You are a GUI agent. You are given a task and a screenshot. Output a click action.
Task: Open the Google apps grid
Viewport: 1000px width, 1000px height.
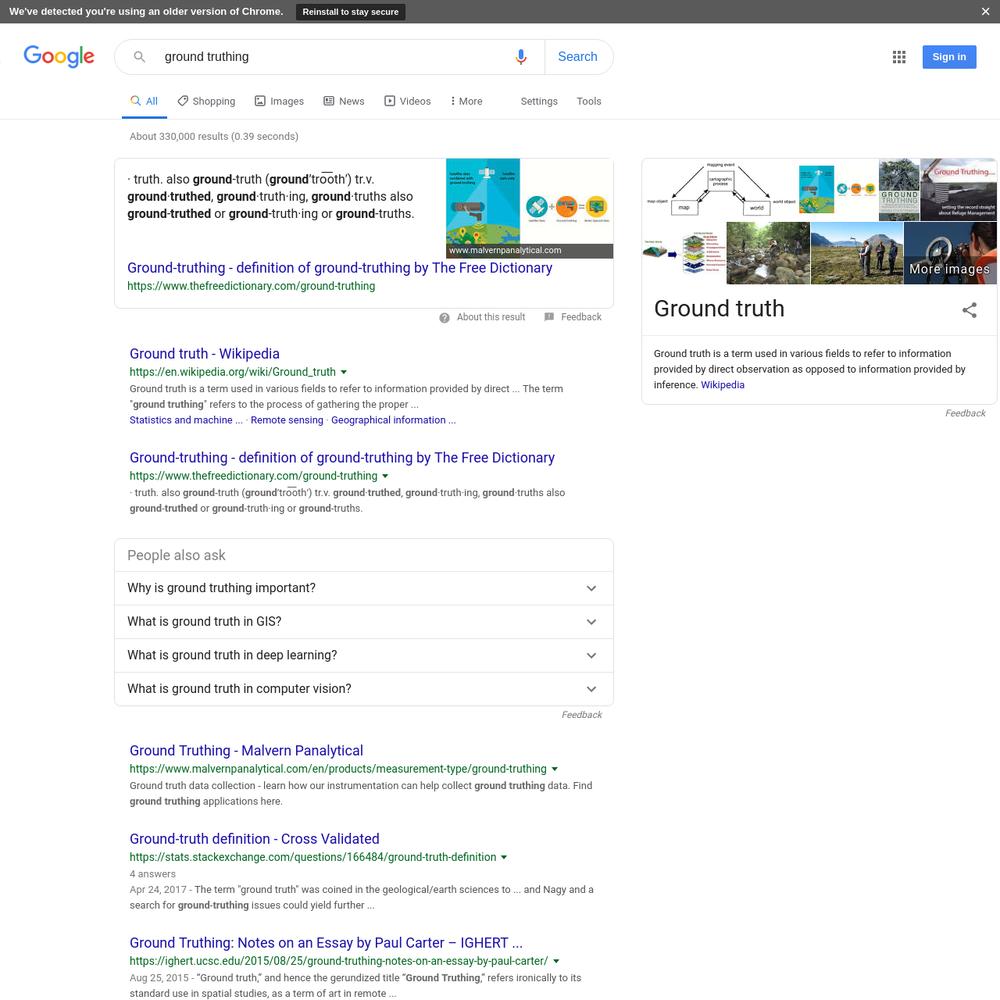coord(899,57)
